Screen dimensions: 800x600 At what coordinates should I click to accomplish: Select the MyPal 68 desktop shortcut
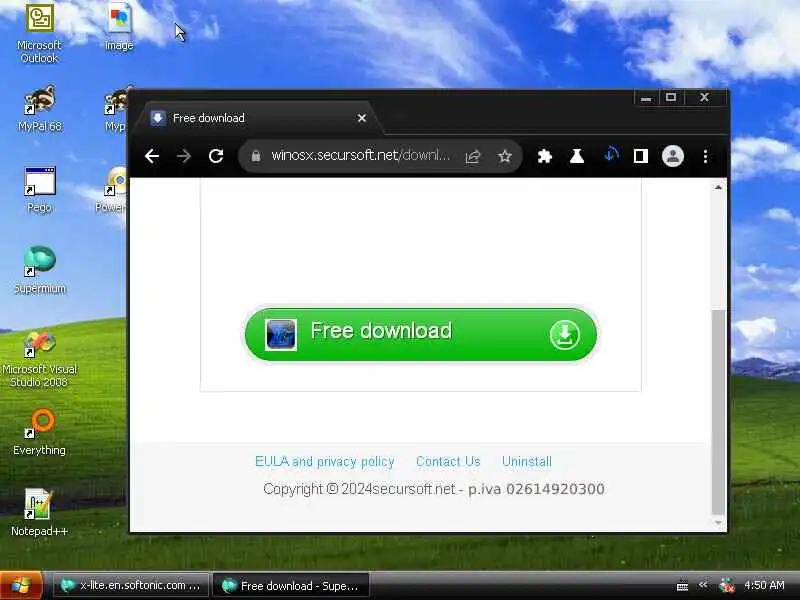point(39,108)
